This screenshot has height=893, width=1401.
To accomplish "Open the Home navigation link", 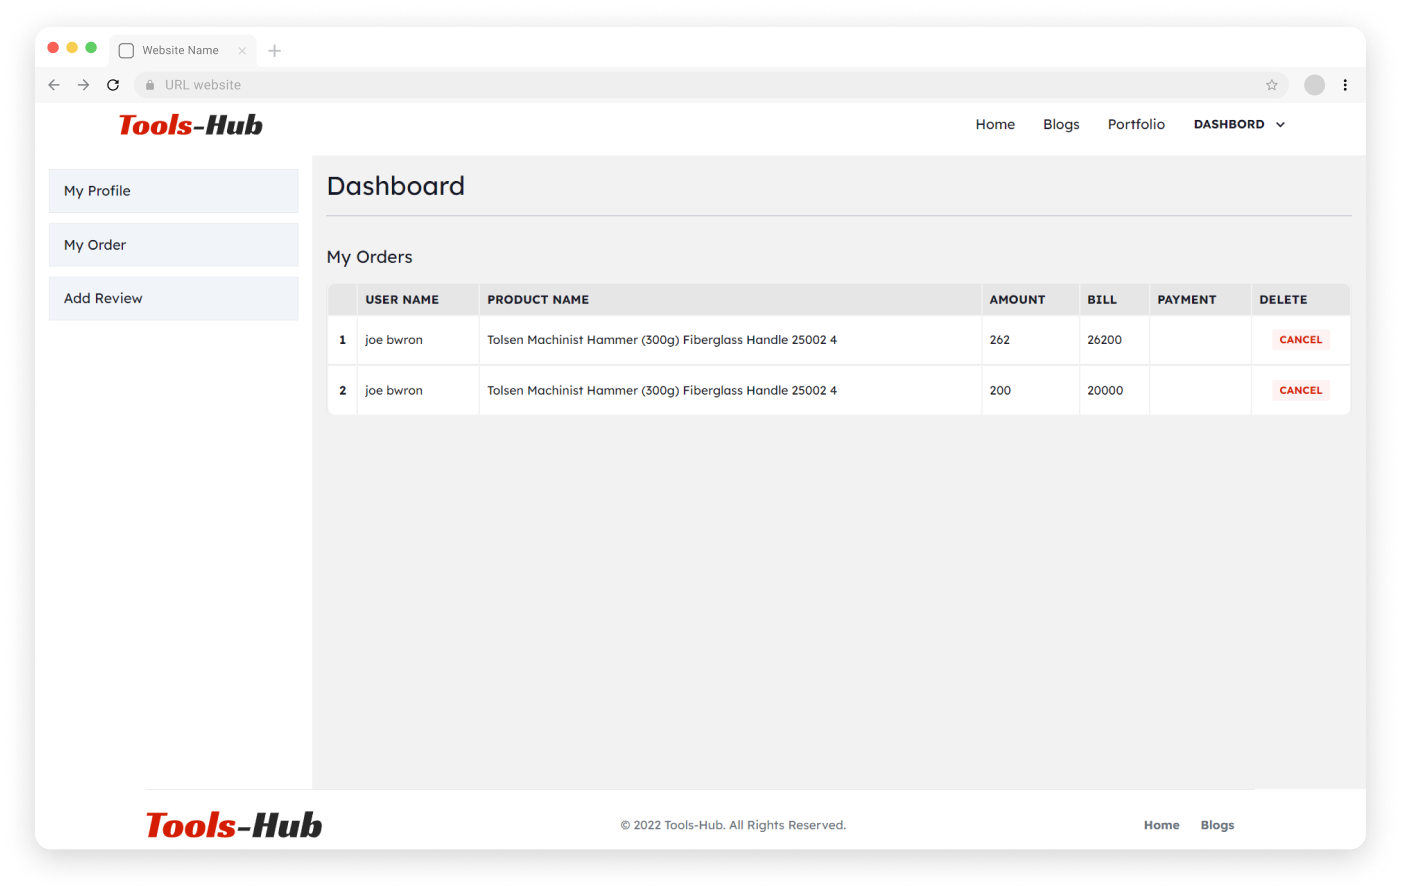I will 995,124.
